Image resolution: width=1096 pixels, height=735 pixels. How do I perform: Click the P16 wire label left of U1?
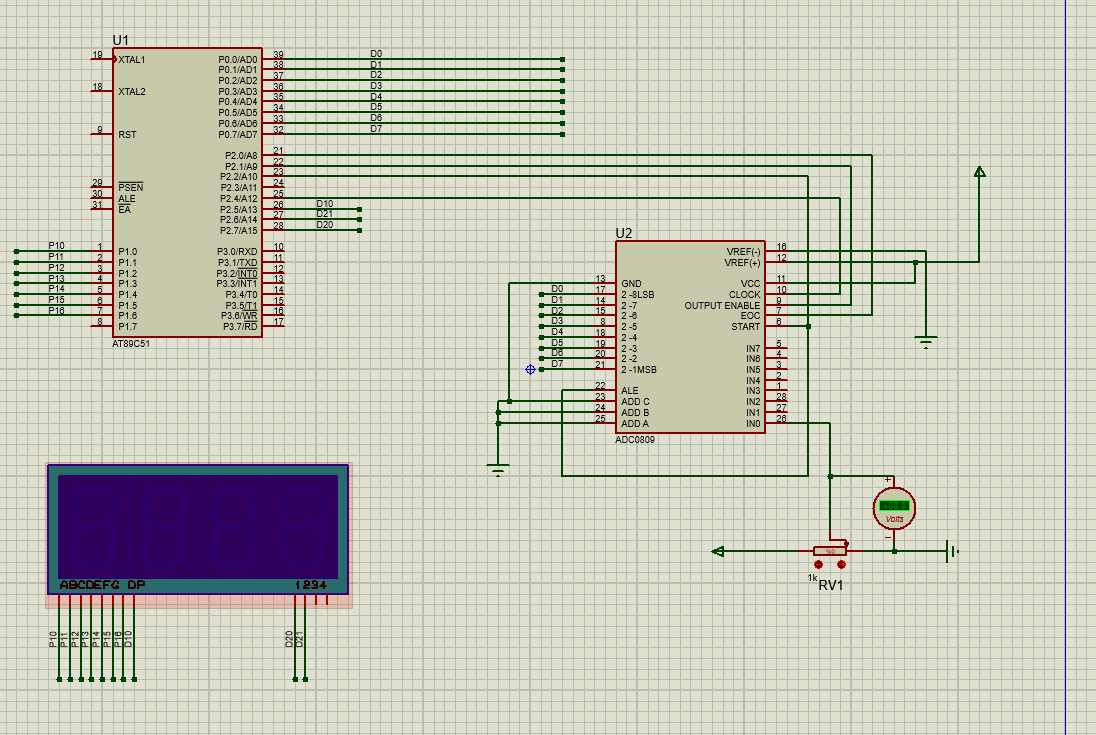pyautogui.click(x=56, y=311)
